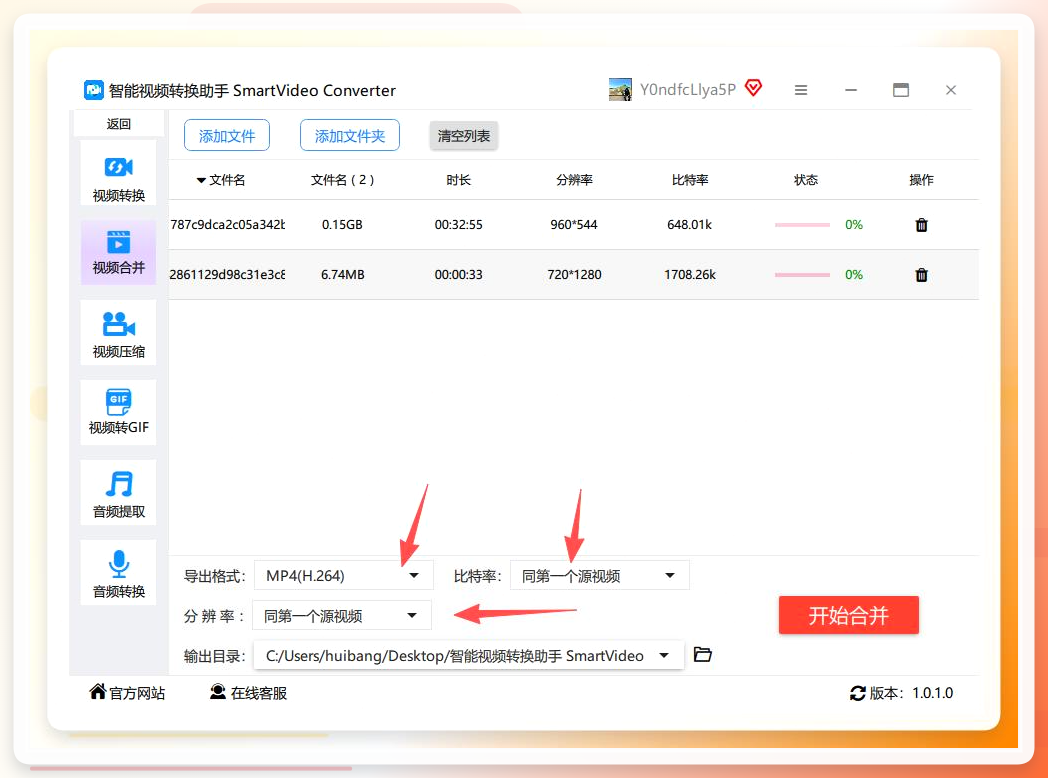This screenshot has width=1048, height=778.
Task: Open the 音频转换 audio convert tool
Action: tap(118, 572)
